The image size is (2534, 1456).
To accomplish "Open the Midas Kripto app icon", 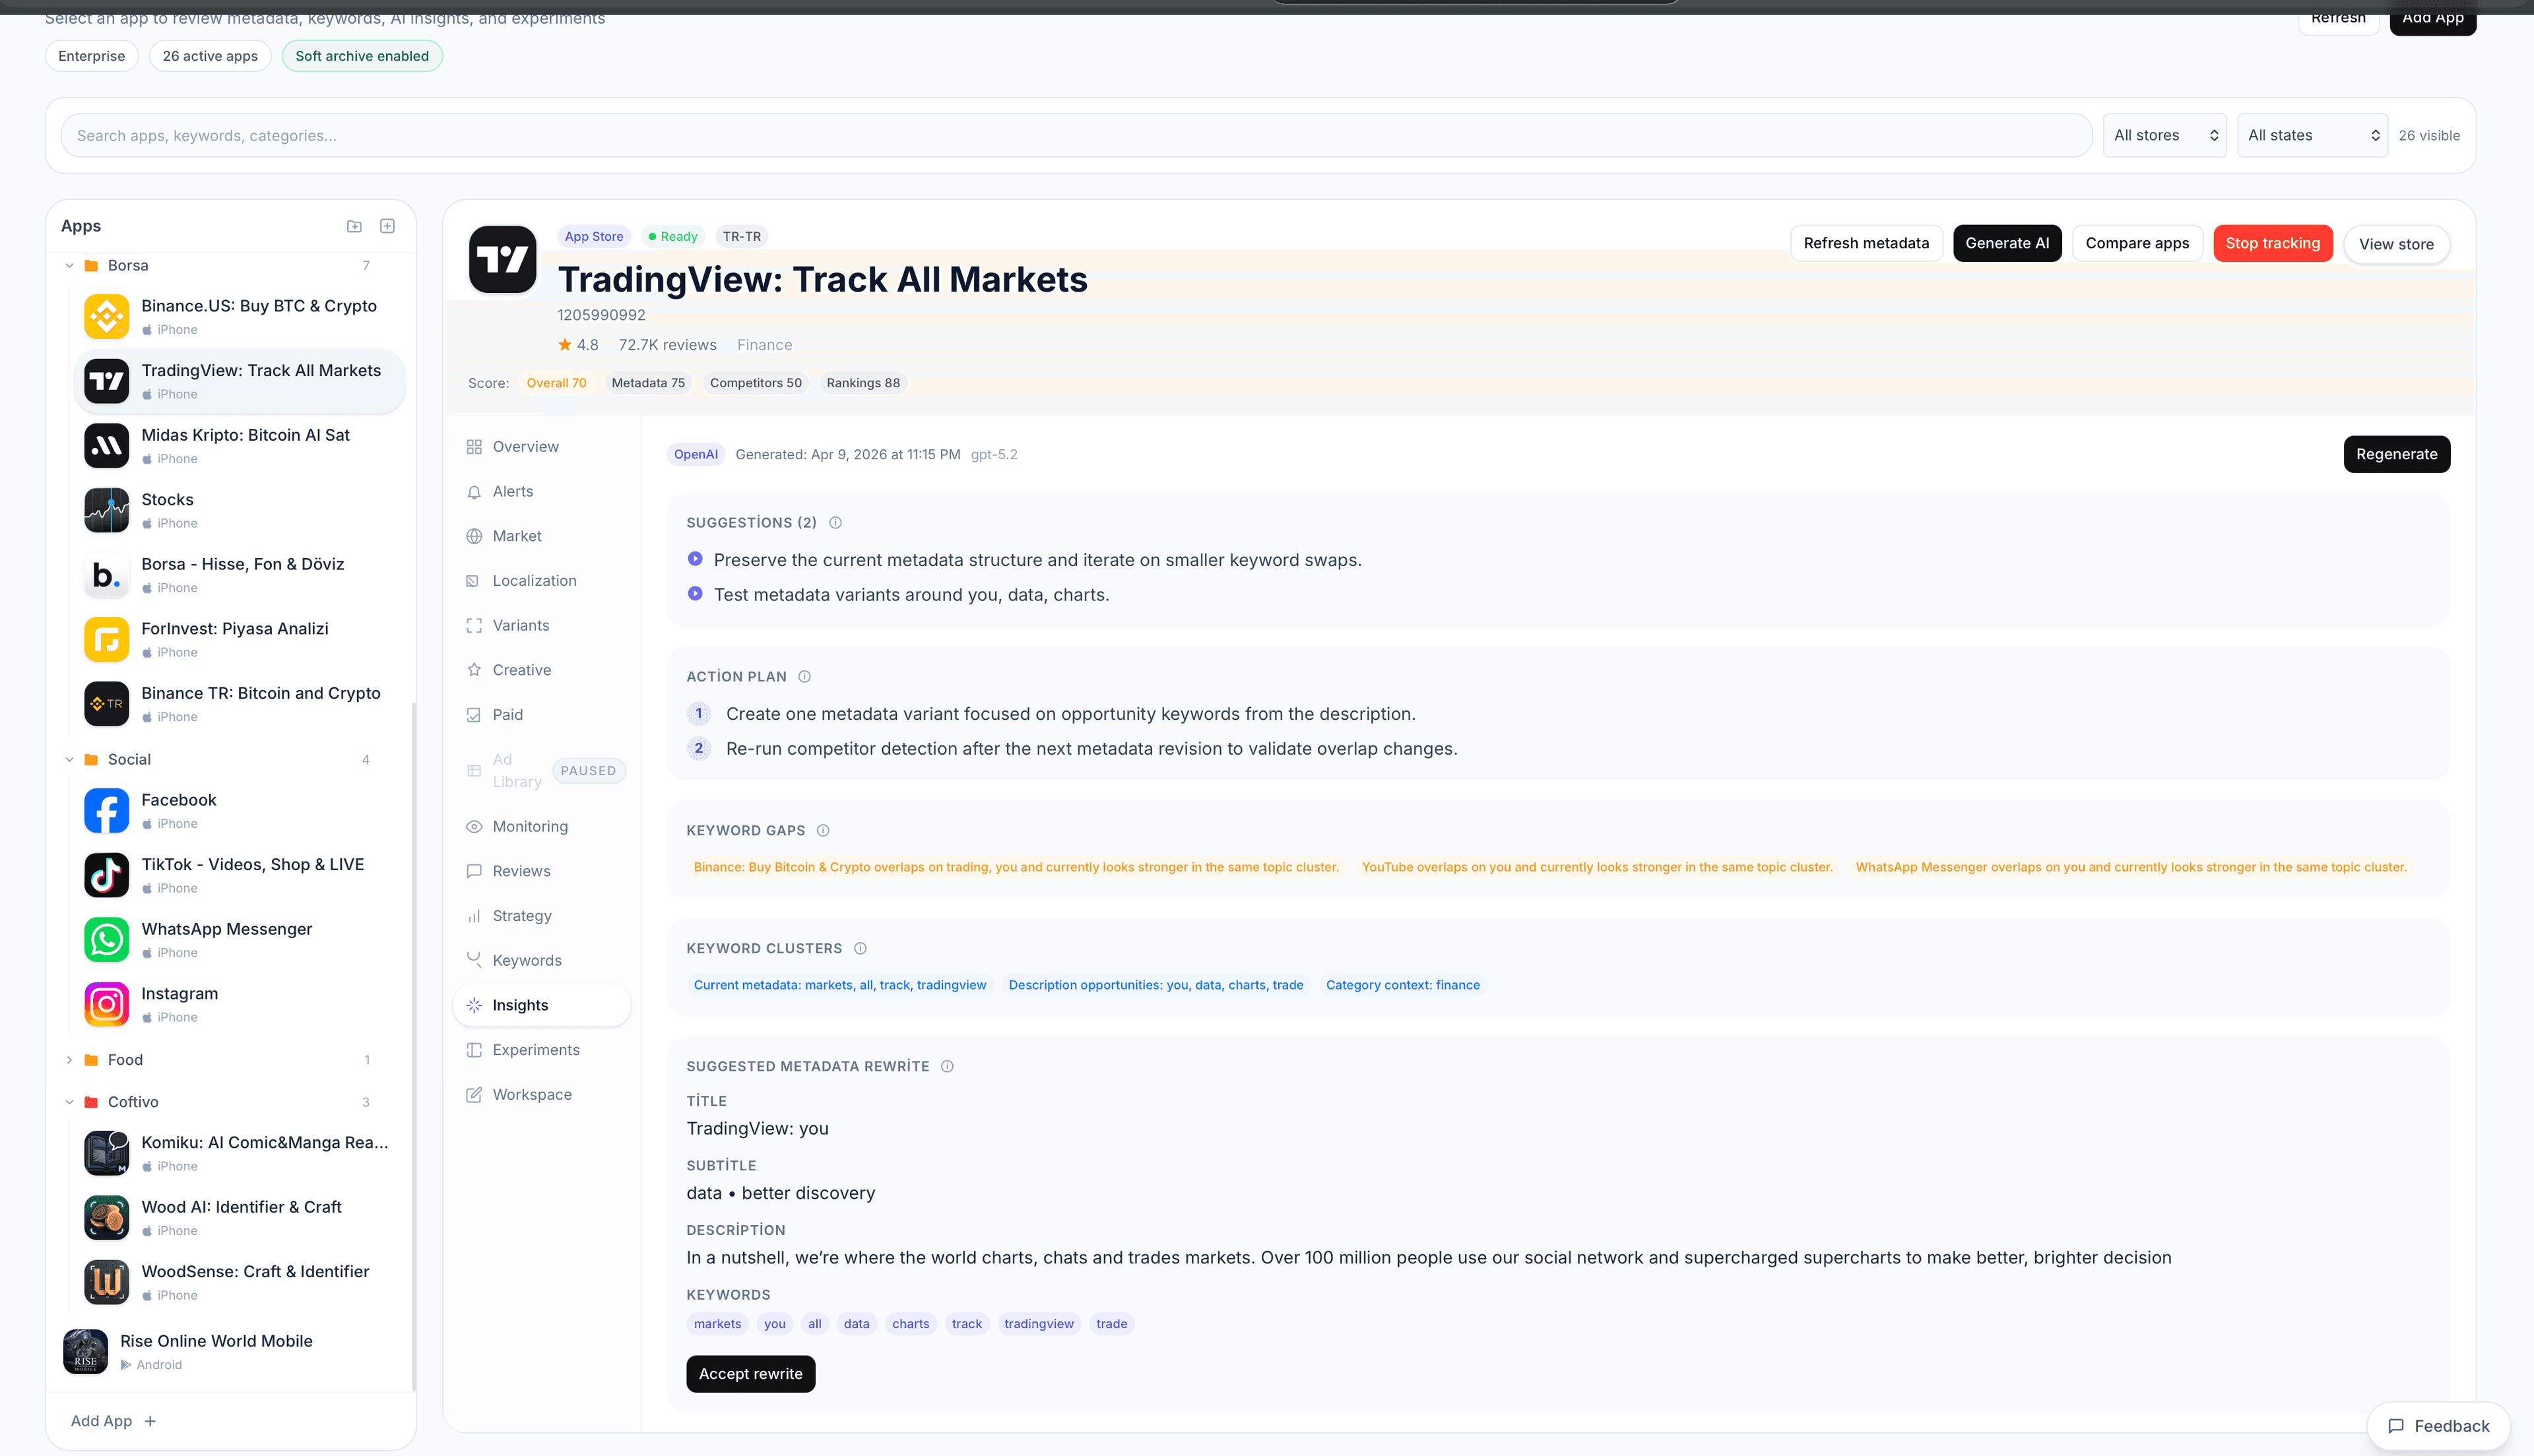I will (106, 445).
